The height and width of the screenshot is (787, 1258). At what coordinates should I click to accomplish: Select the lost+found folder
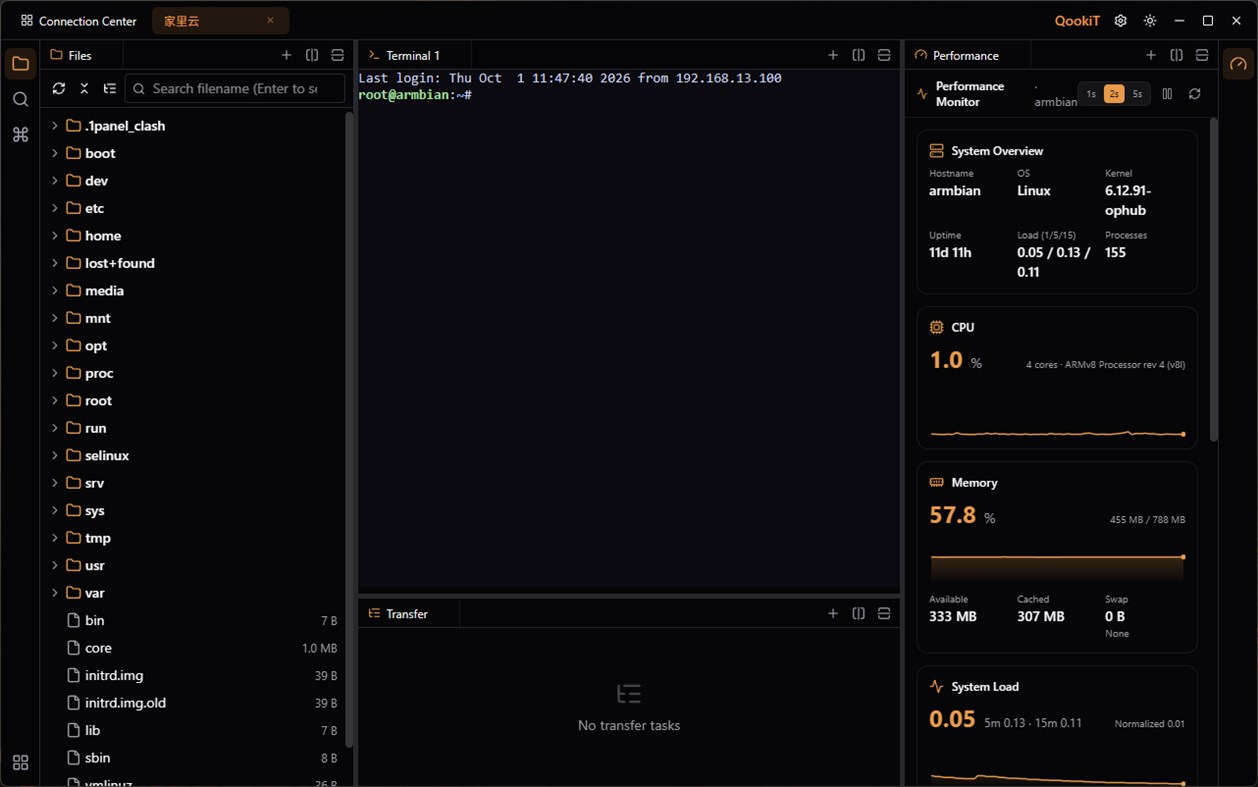point(195,263)
